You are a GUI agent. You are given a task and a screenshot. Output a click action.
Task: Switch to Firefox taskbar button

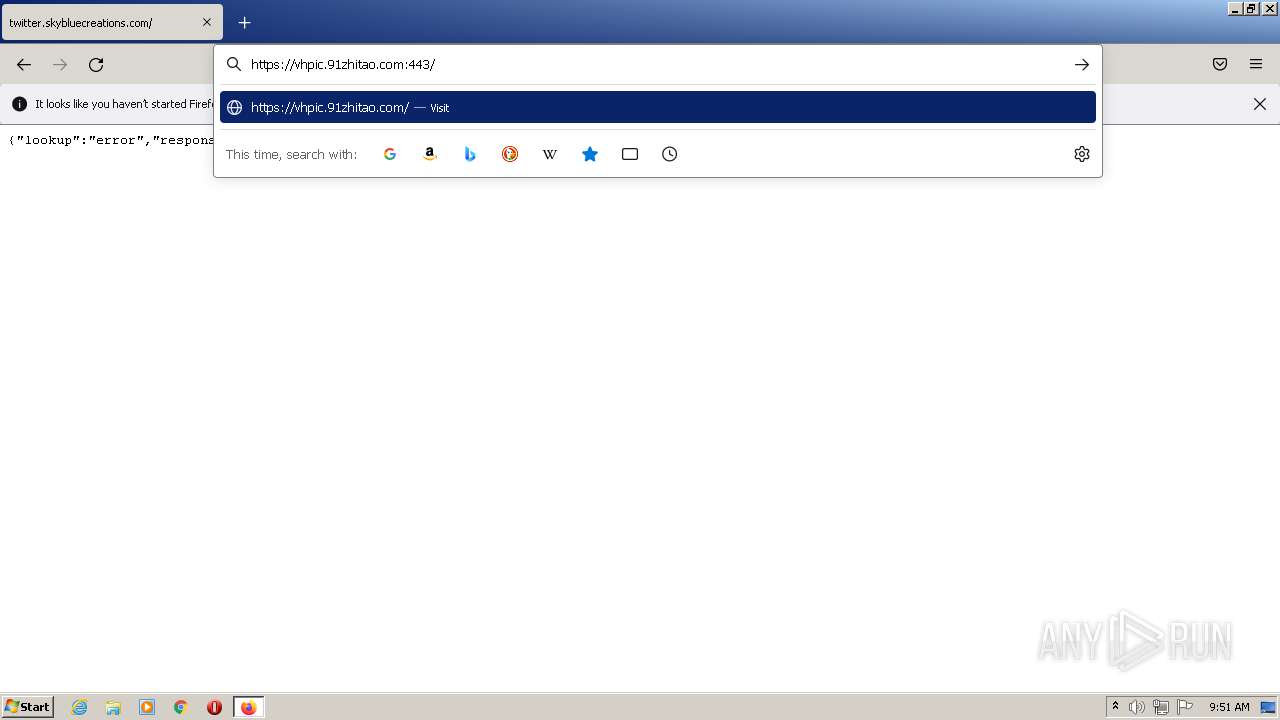248,707
